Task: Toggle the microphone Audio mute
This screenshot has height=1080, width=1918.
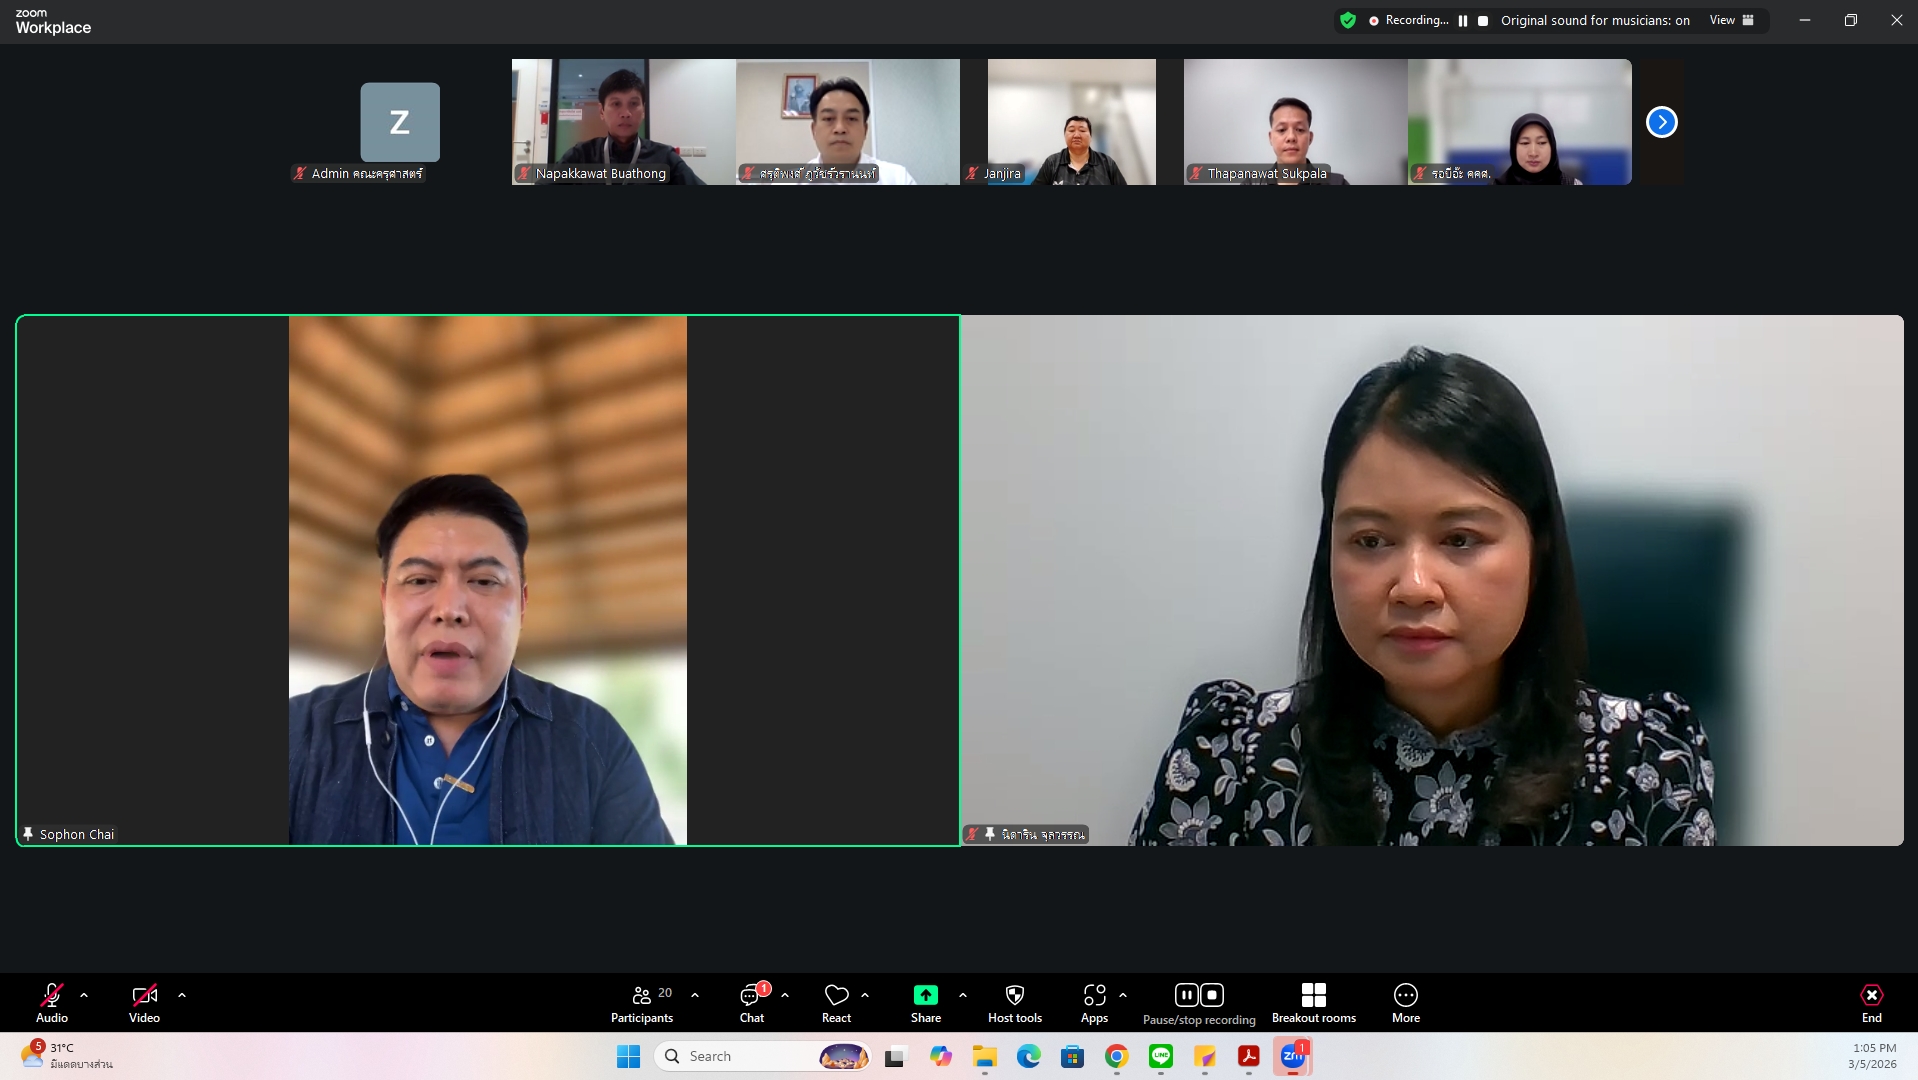Action: point(52,1003)
